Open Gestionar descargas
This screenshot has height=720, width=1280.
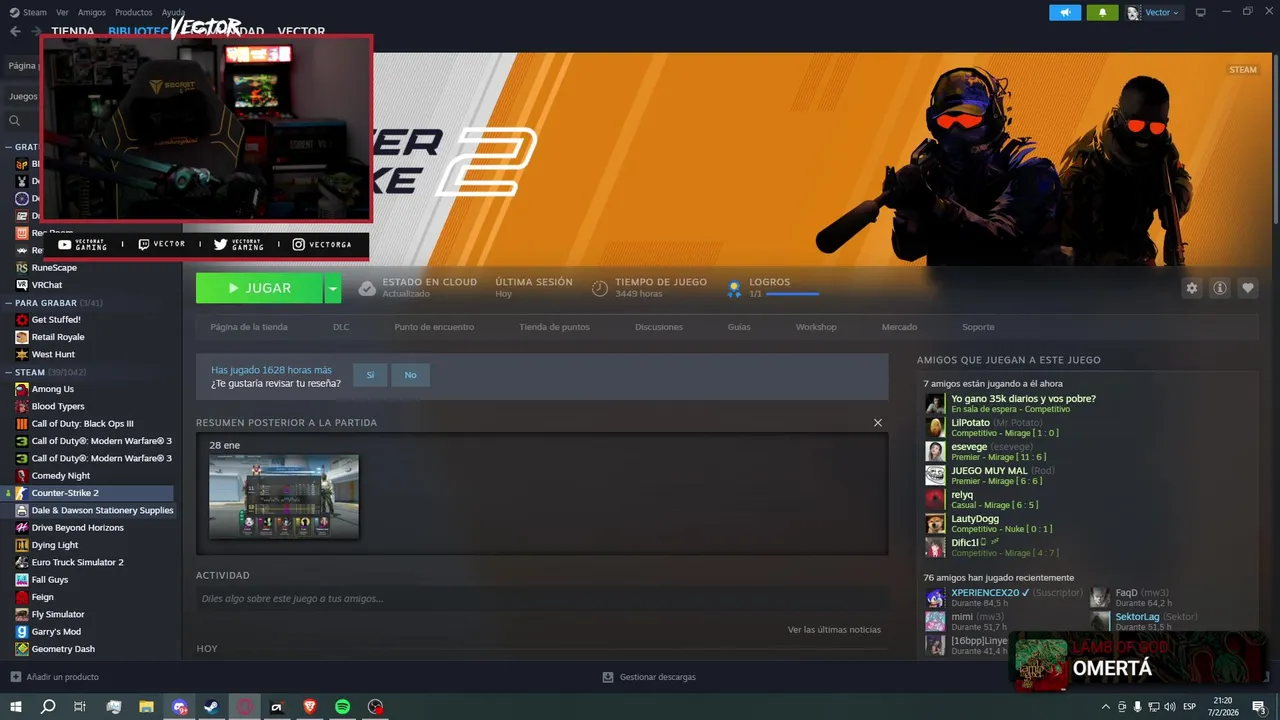(649, 677)
